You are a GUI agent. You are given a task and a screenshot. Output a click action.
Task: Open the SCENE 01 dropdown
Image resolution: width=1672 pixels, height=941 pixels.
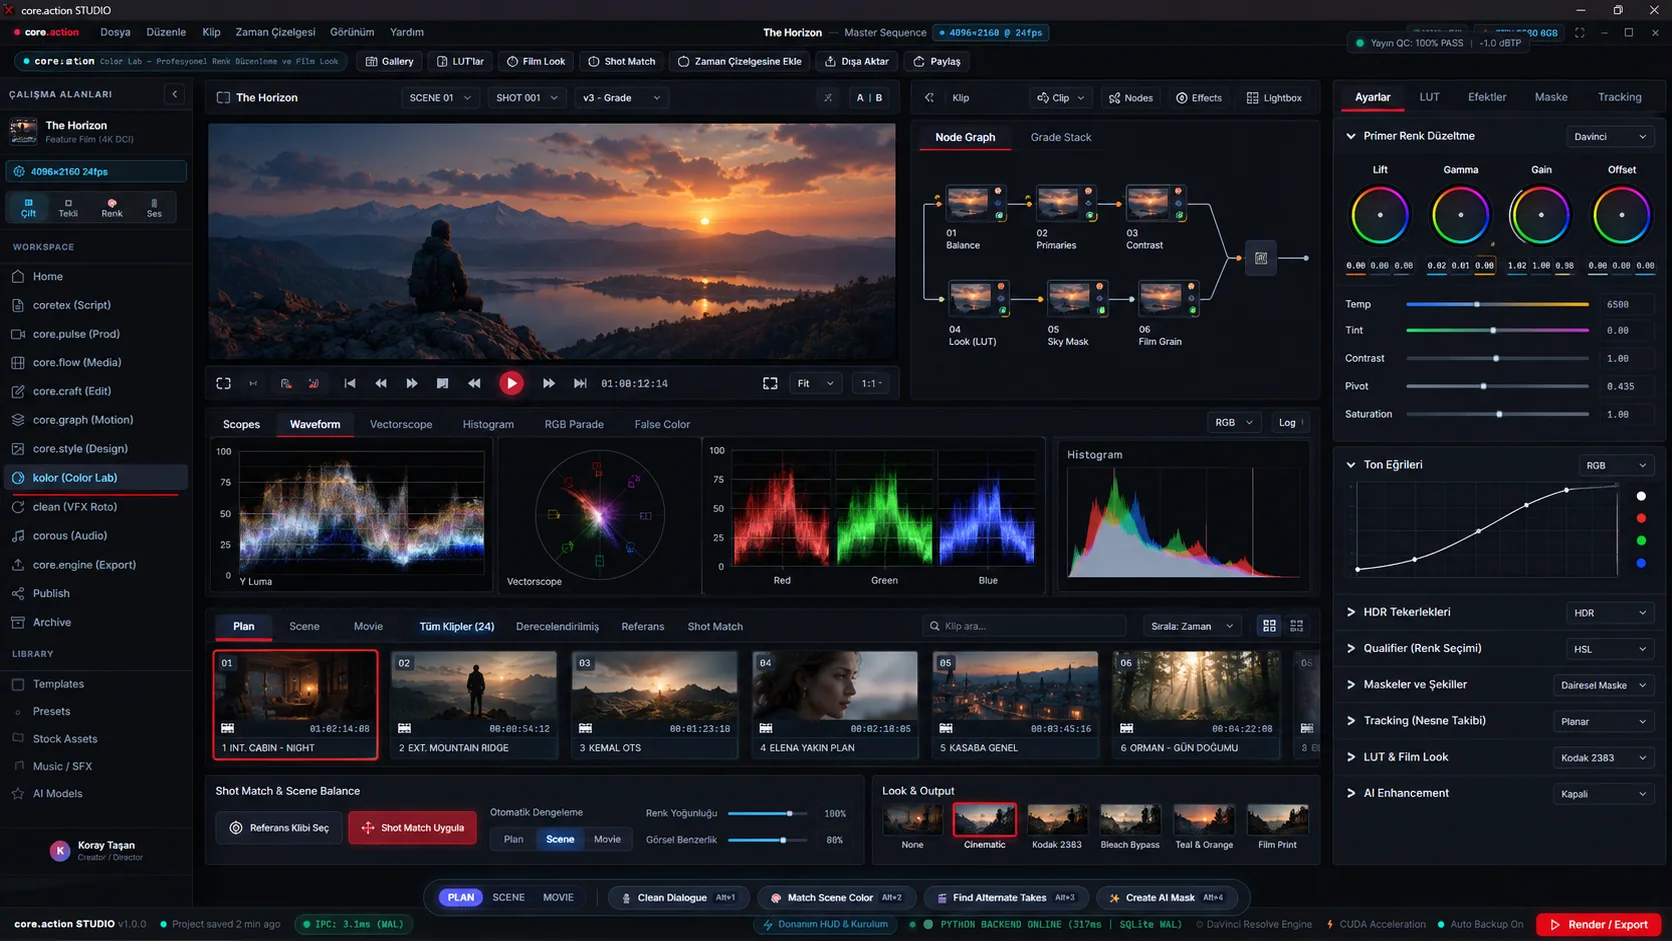439,98
